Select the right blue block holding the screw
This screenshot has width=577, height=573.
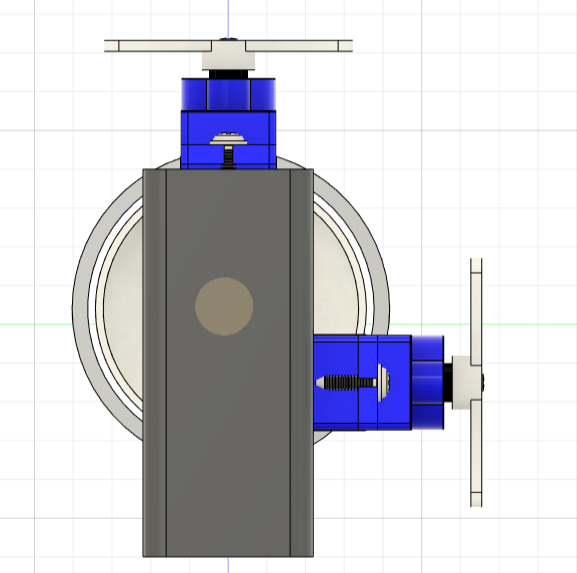[x=362, y=382]
